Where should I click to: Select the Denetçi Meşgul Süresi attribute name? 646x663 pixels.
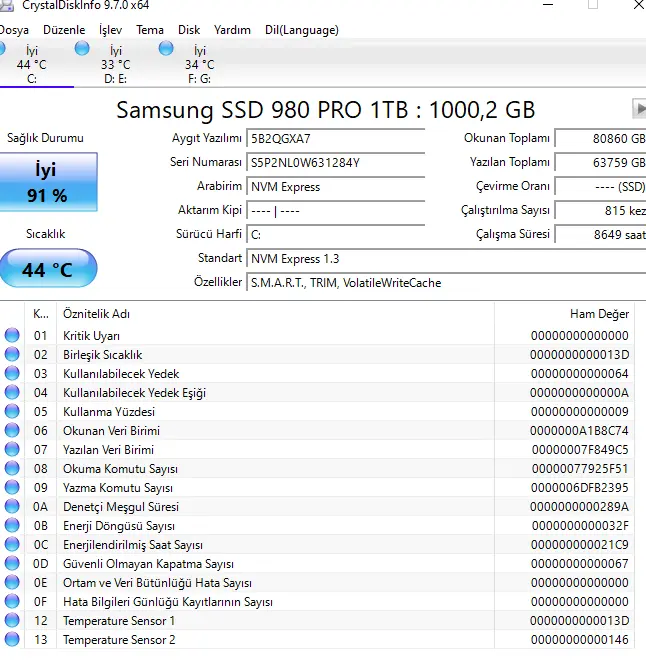pyautogui.click(x=121, y=507)
